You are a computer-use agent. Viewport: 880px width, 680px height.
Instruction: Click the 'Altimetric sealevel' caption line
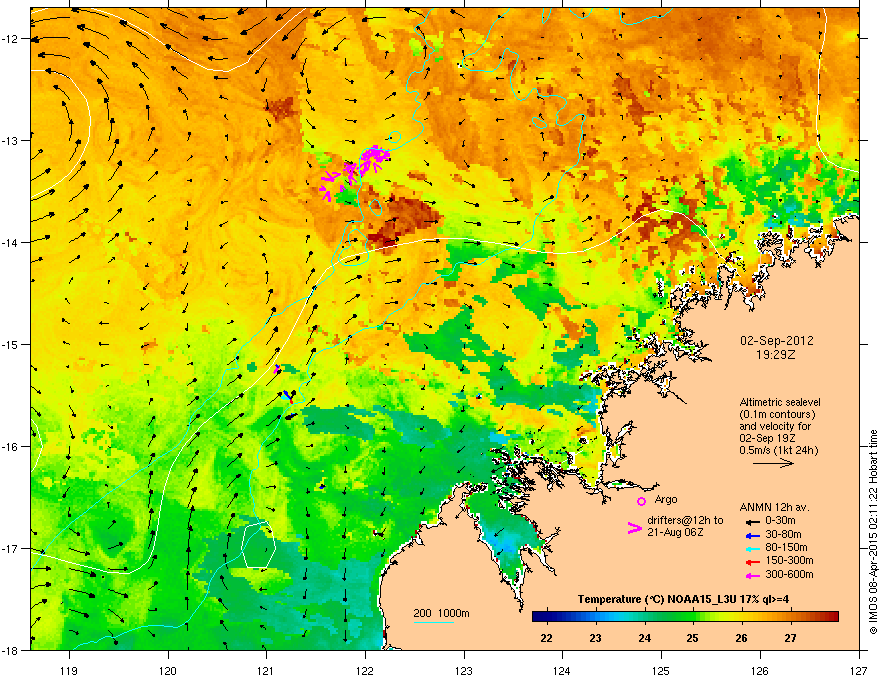click(x=780, y=402)
